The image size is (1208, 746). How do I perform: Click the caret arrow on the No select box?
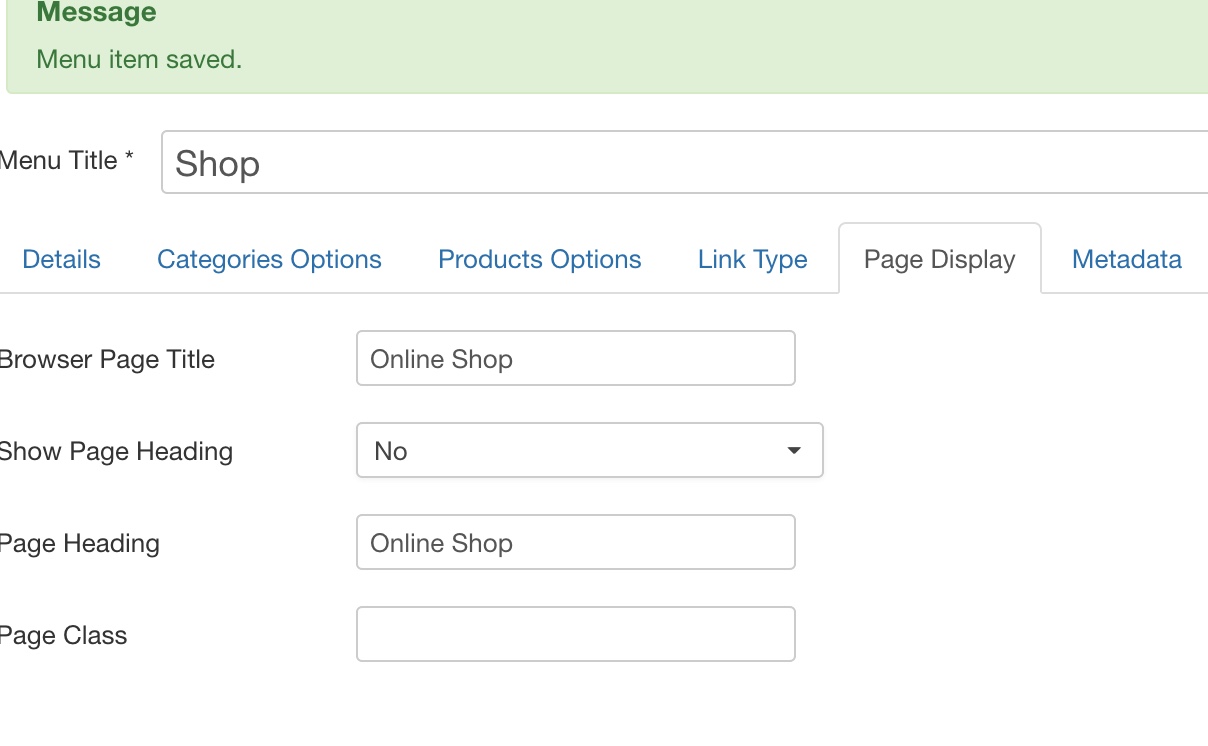pyautogui.click(x=794, y=451)
